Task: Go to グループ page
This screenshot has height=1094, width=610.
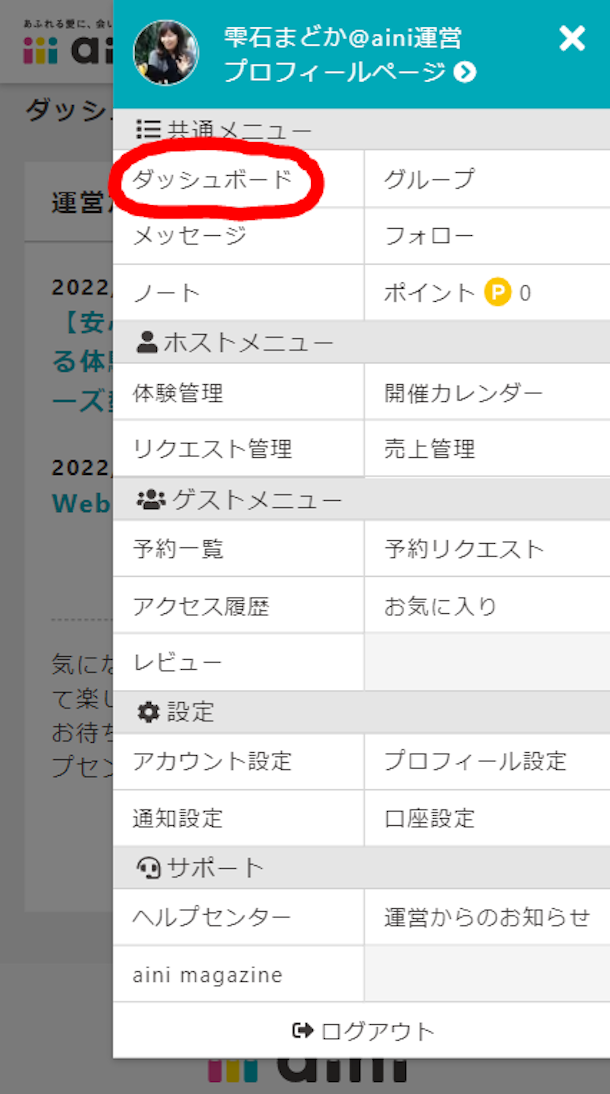Action: pyautogui.click(x=430, y=180)
